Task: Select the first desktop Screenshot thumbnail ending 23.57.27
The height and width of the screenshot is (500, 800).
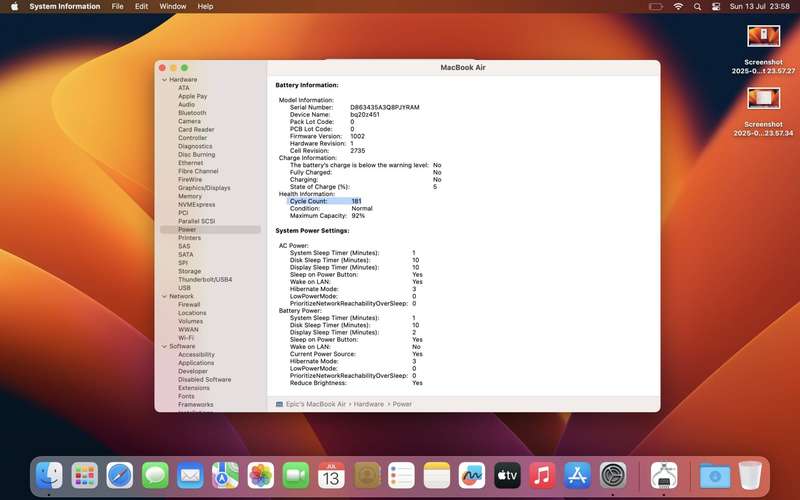Action: (763, 36)
